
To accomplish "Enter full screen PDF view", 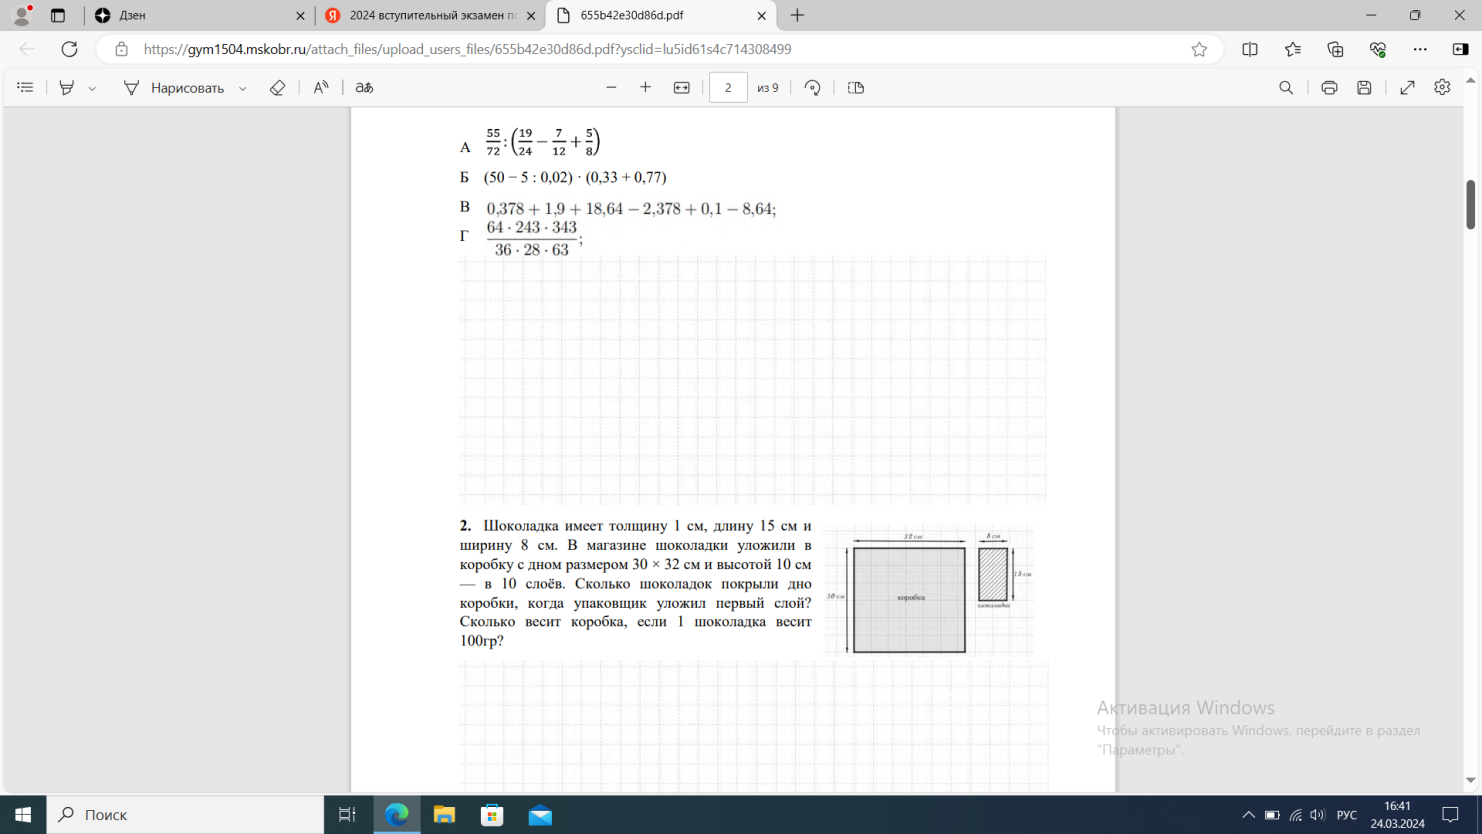I will [x=1407, y=88].
